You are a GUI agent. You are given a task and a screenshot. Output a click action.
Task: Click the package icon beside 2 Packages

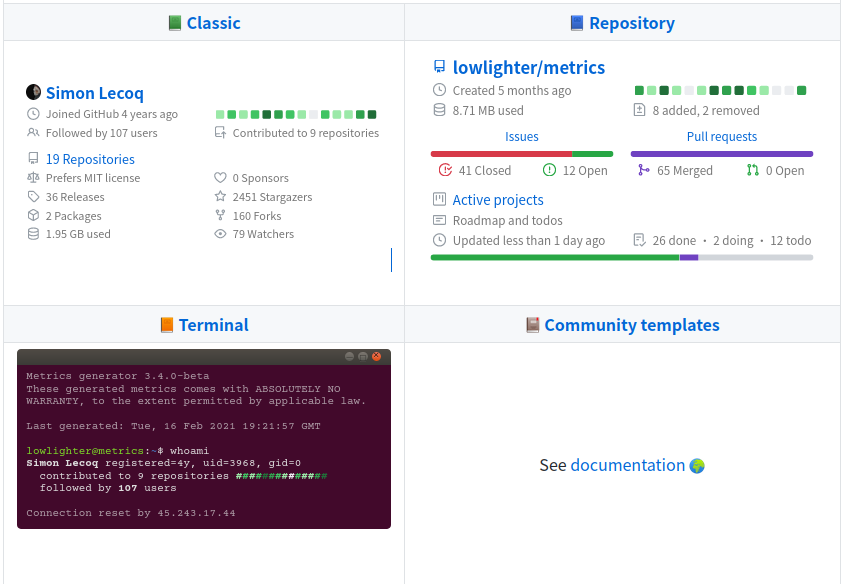tap(33, 216)
